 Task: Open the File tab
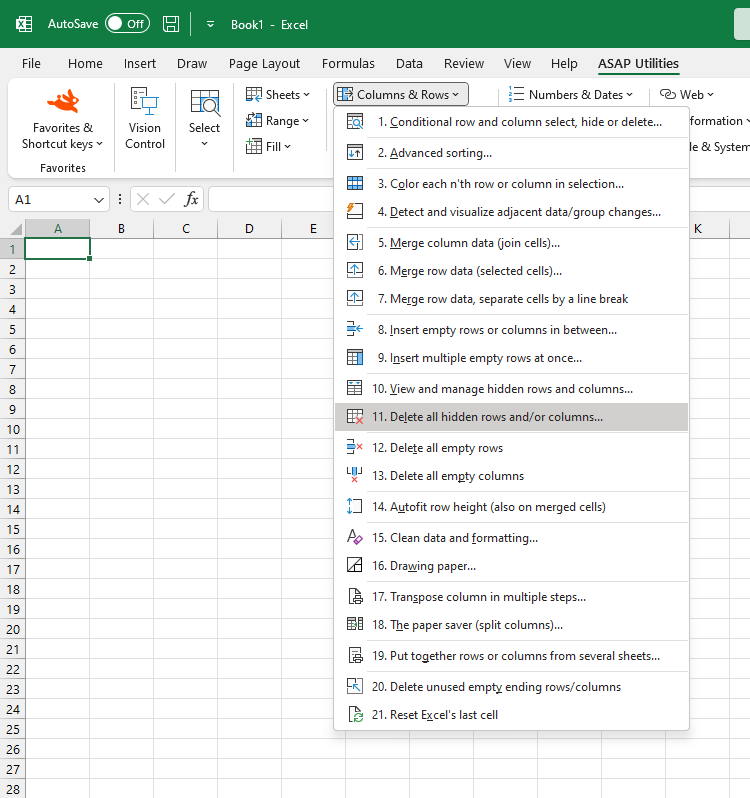(x=31, y=64)
